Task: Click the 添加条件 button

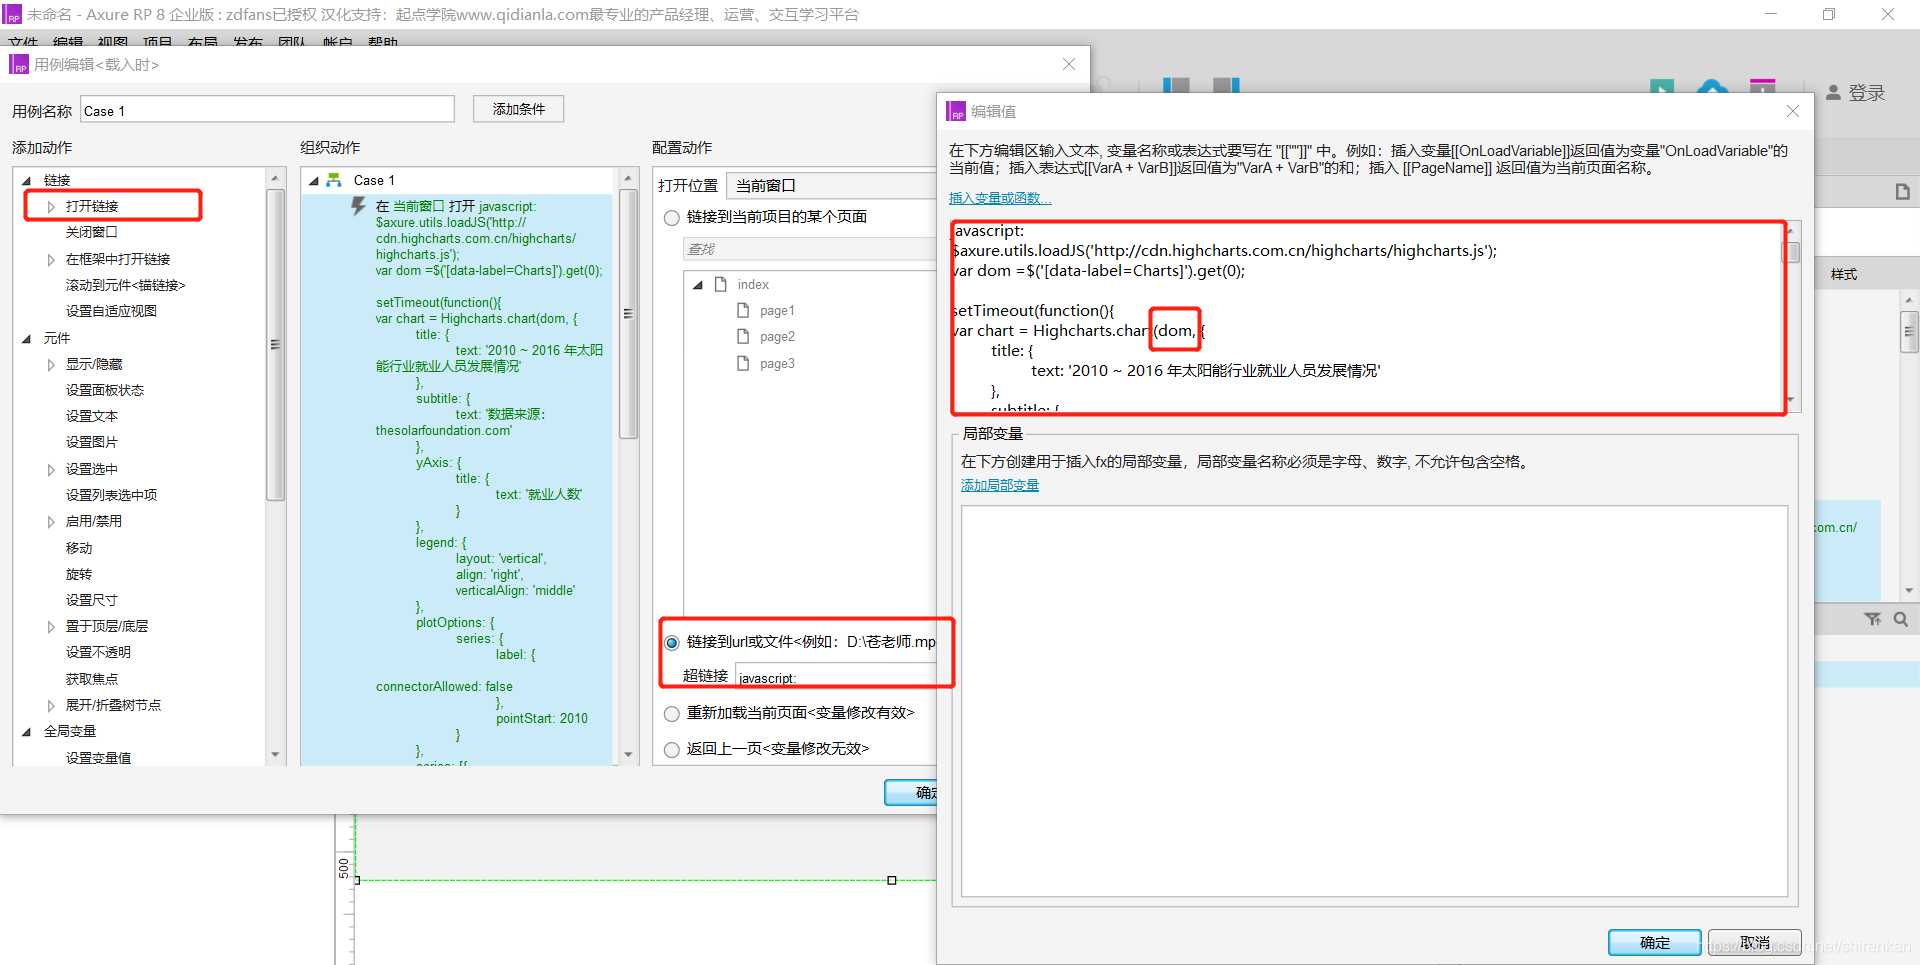Action: point(519,109)
